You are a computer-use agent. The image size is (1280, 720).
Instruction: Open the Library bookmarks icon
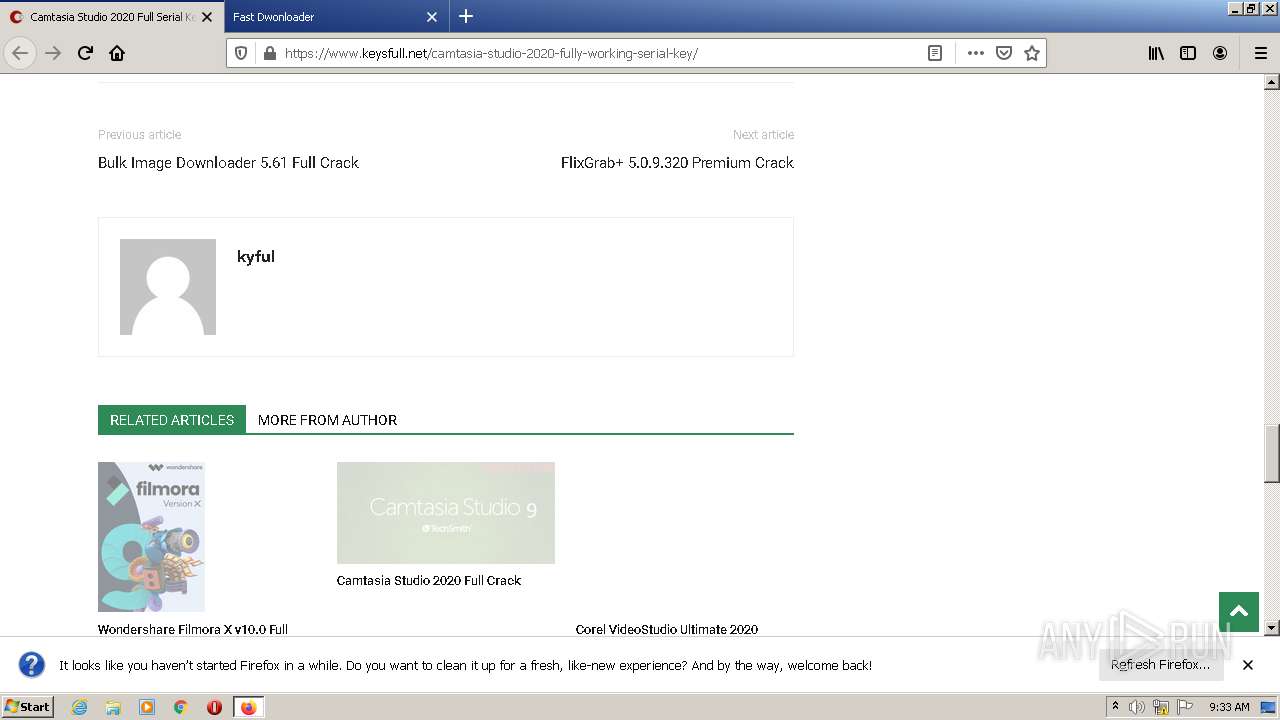(x=1156, y=53)
